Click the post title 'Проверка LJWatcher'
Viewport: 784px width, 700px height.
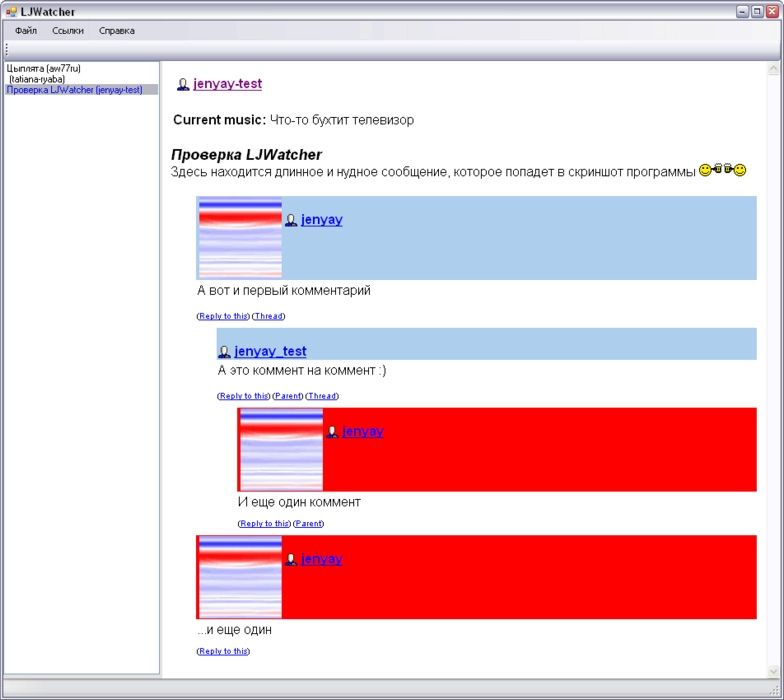pyautogui.click(x=246, y=154)
